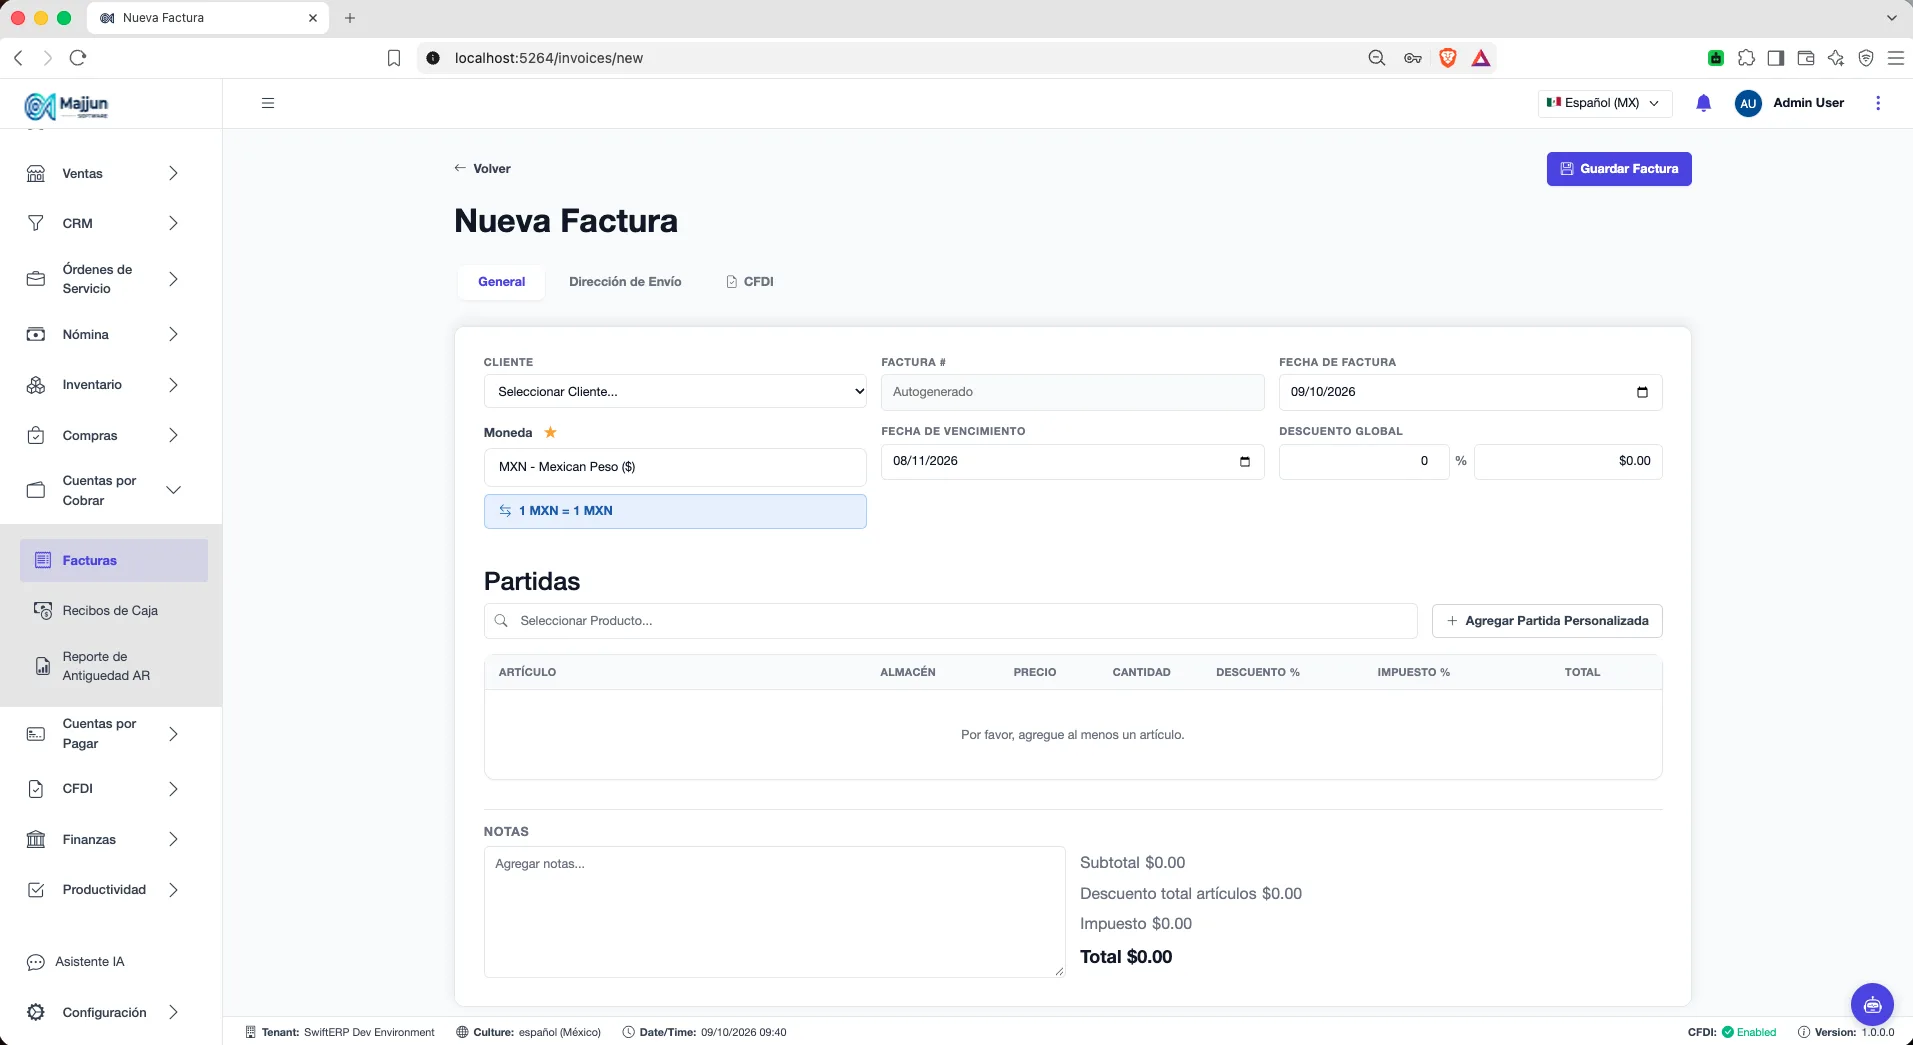Click the Majjun logo
This screenshot has height=1045, width=1913.
coord(66,105)
